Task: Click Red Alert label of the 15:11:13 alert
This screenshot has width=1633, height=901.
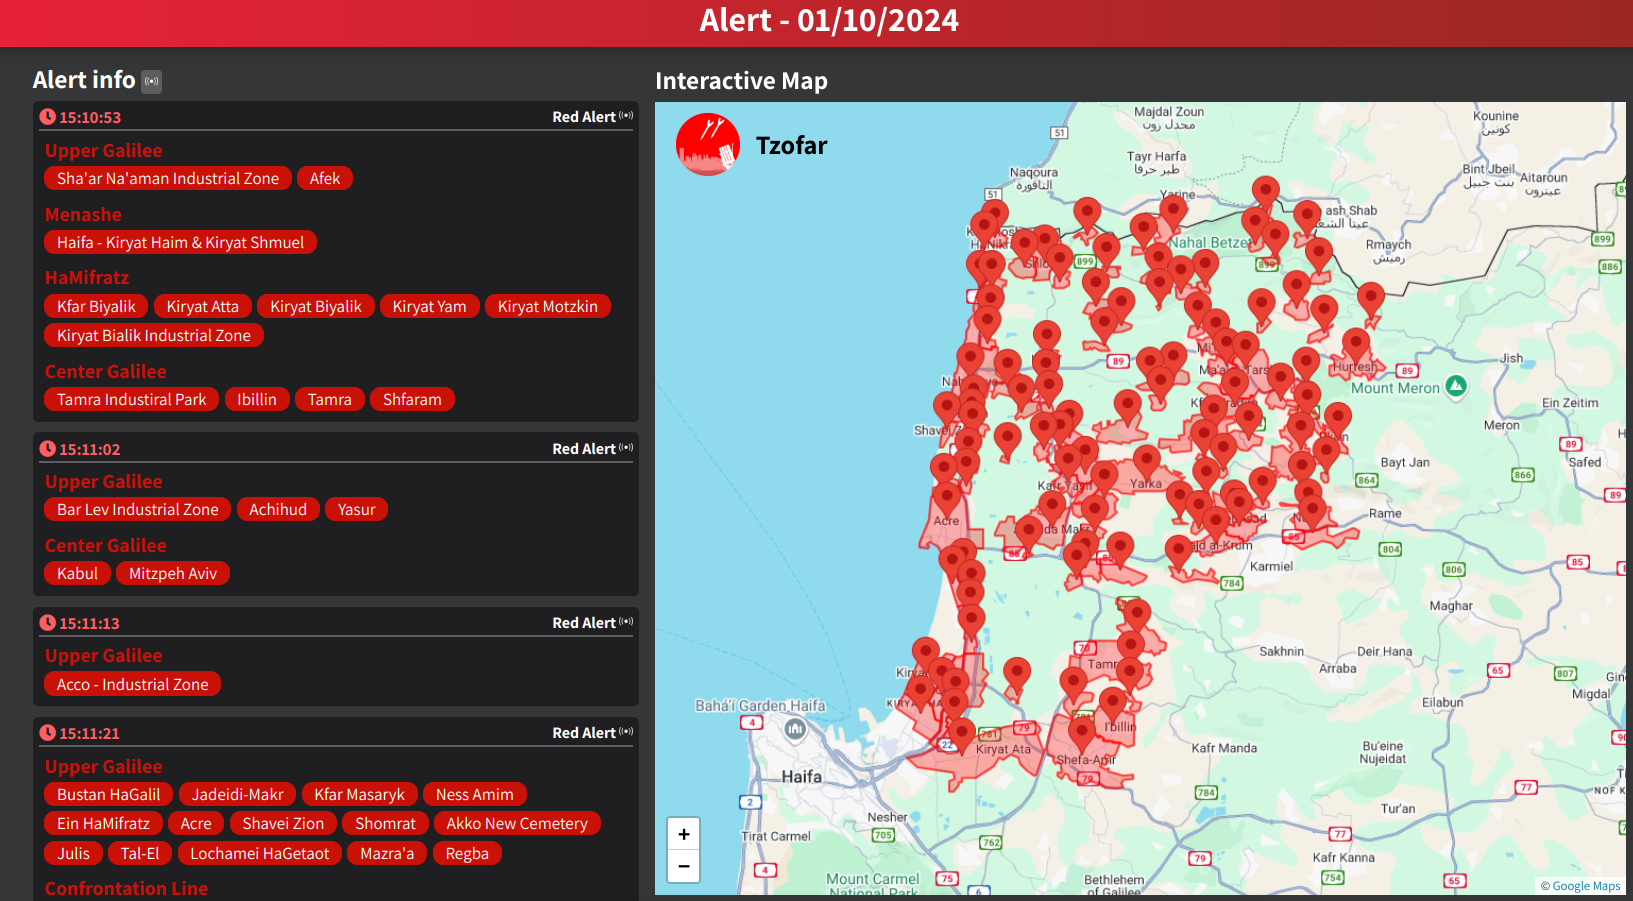Action: click(584, 623)
